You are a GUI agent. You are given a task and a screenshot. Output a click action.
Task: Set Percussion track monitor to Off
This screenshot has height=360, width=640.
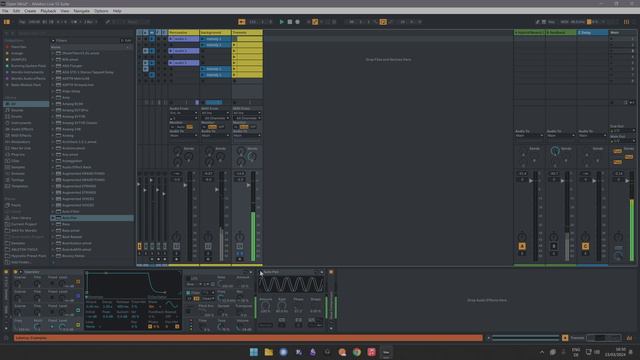point(189,127)
